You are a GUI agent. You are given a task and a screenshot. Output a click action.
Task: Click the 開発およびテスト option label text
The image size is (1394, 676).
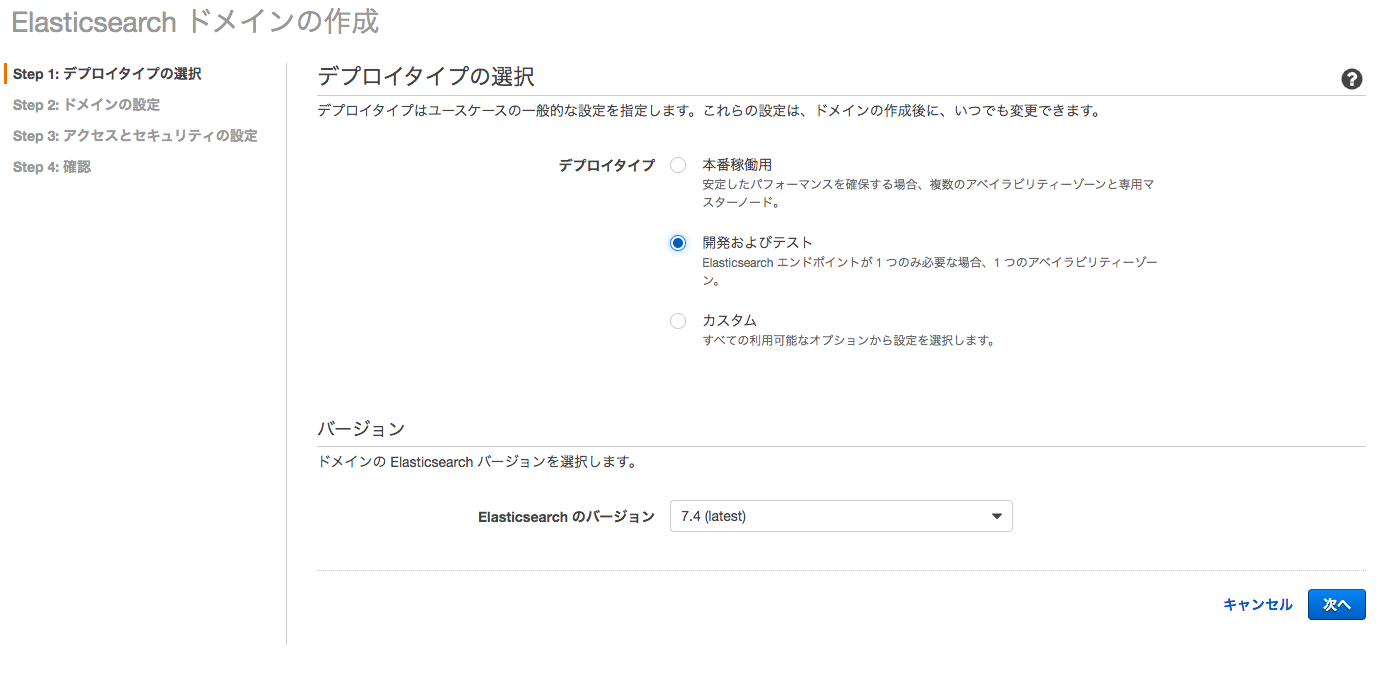pos(757,242)
